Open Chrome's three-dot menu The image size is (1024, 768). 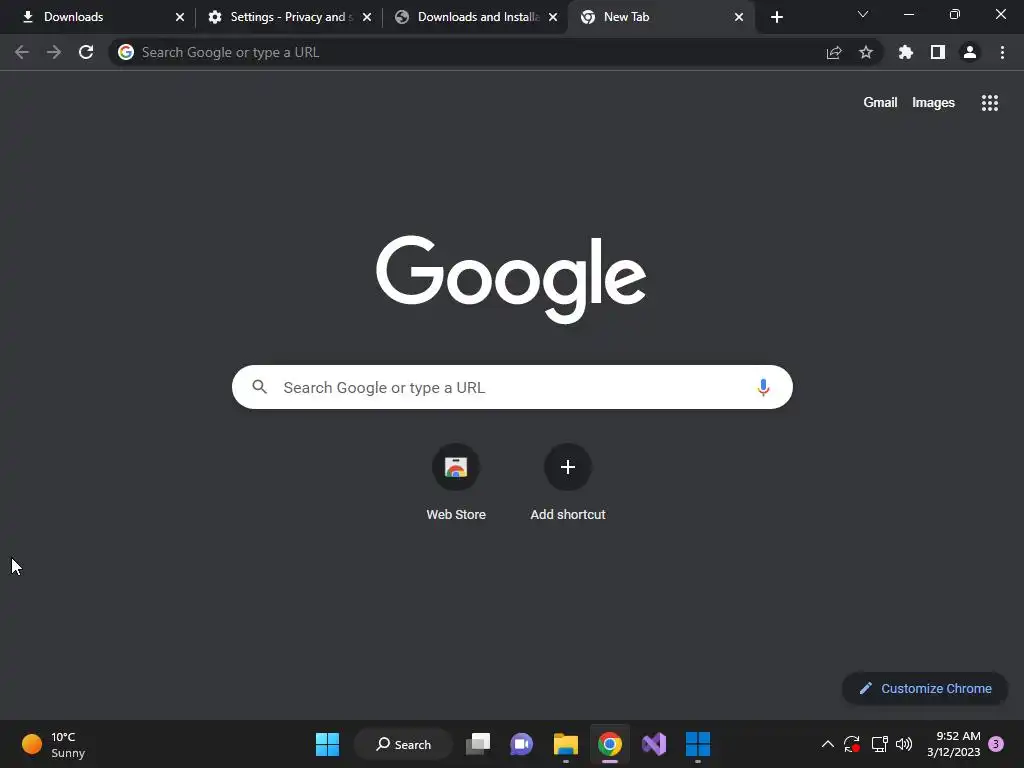[1002, 52]
